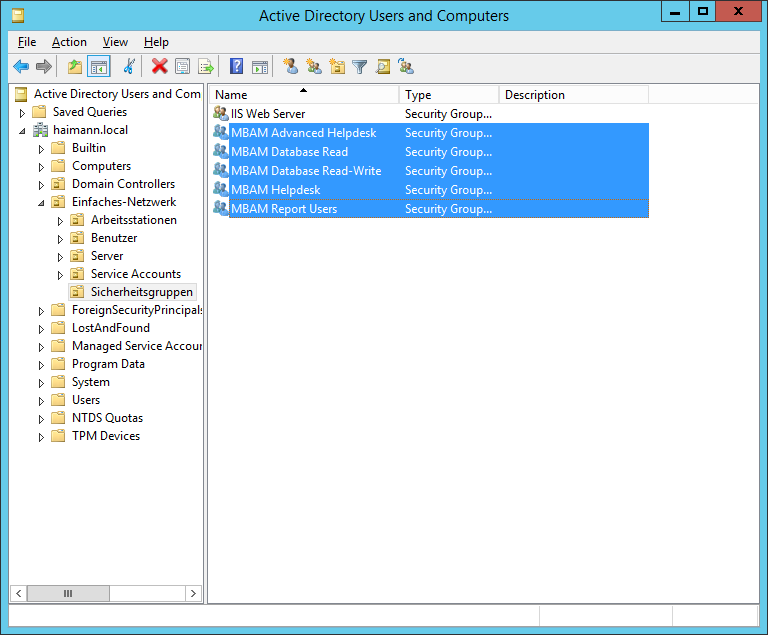Select System container in tree
768x635 pixels.
(91, 382)
